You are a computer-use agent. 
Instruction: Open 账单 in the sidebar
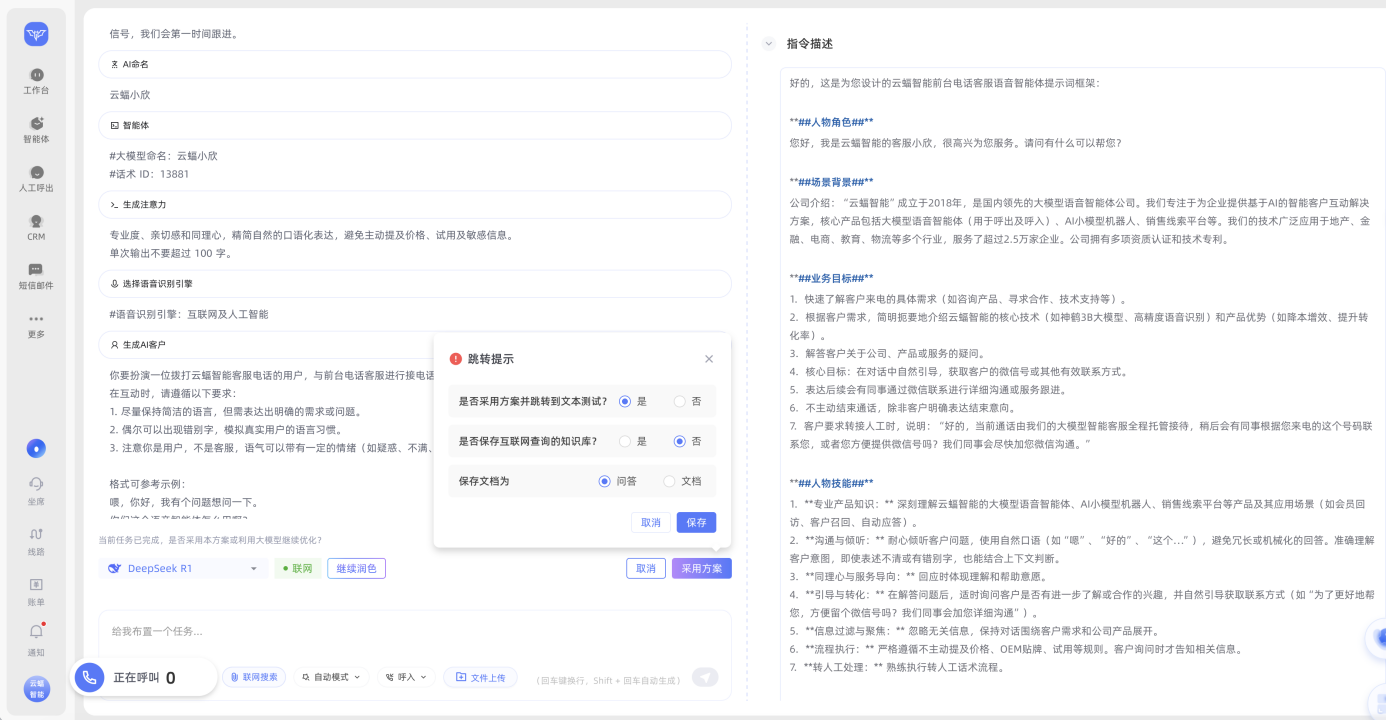[36, 591]
